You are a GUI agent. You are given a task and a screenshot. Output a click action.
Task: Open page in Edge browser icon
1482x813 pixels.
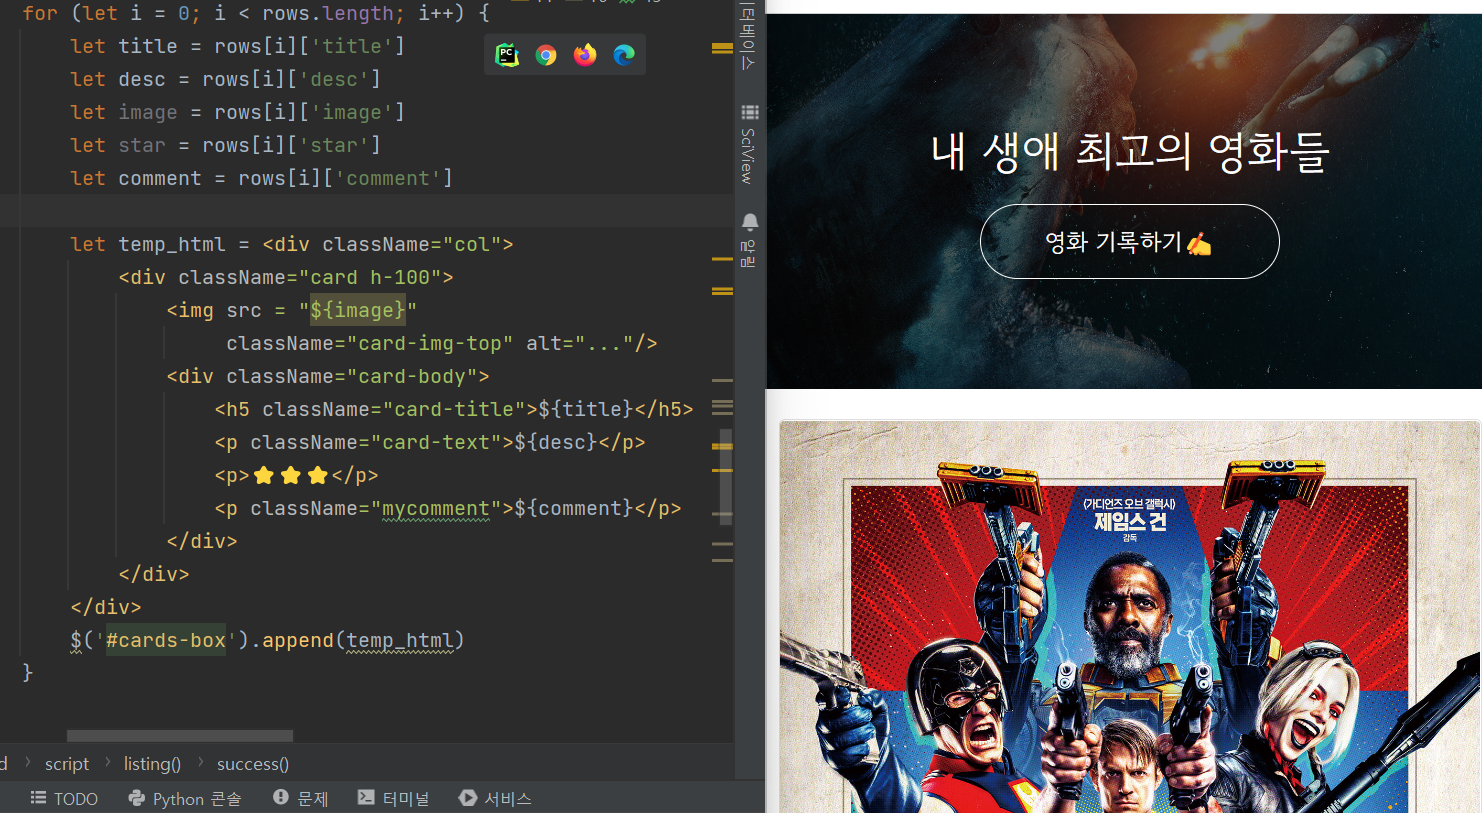point(624,55)
